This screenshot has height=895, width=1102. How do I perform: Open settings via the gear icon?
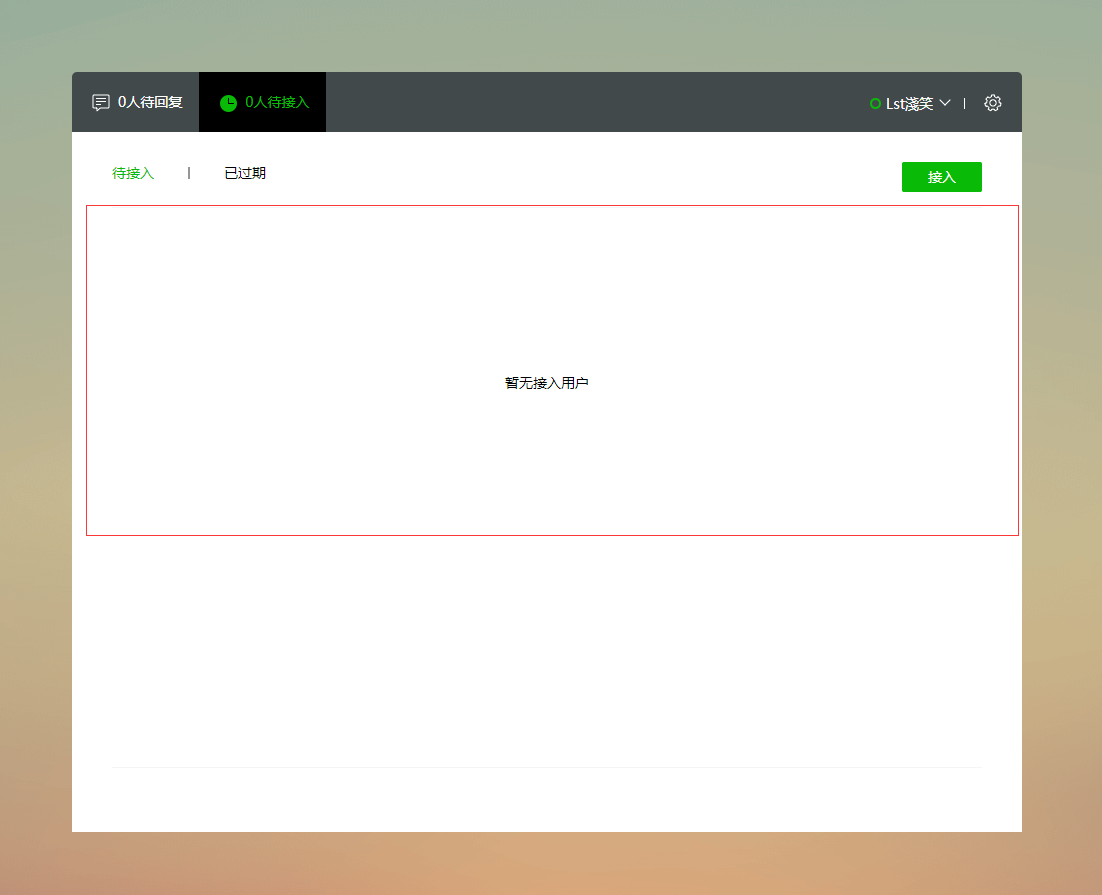[x=992, y=103]
